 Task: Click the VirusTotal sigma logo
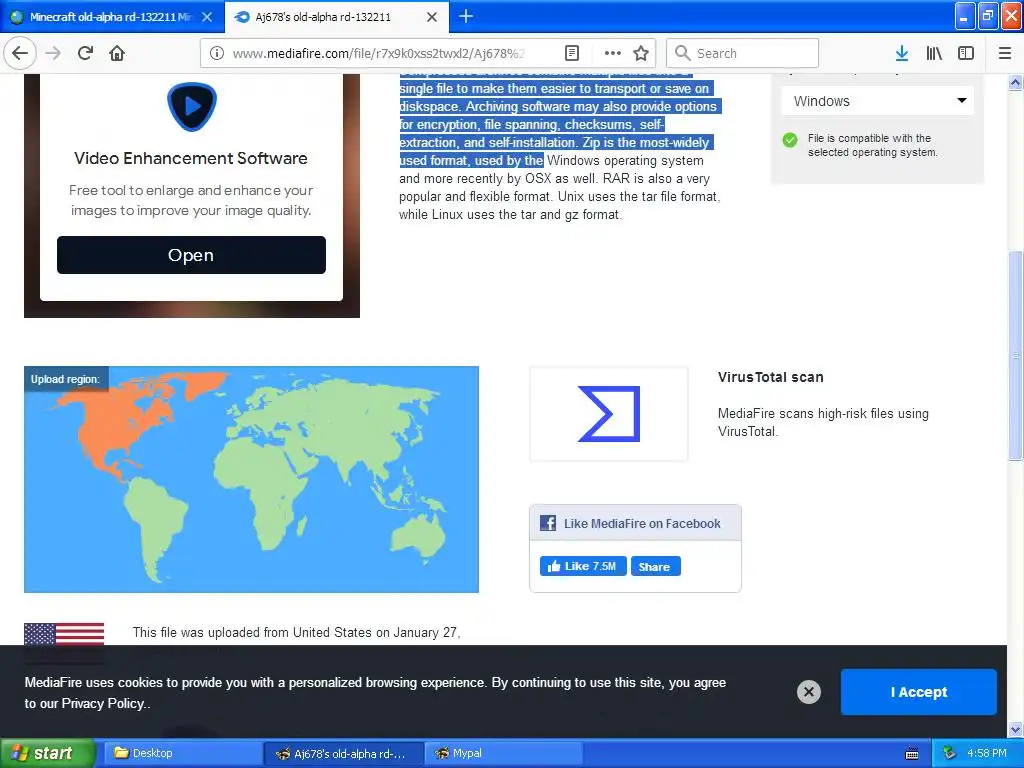[x=609, y=413]
